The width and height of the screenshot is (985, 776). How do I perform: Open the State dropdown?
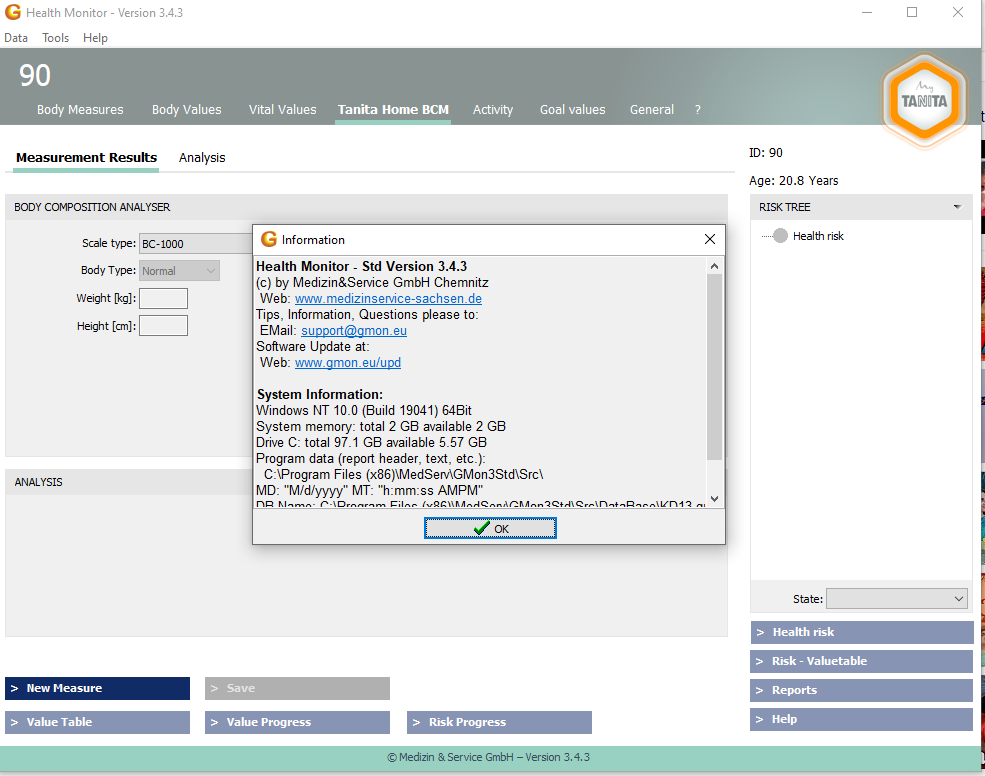click(x=958, y=599)
